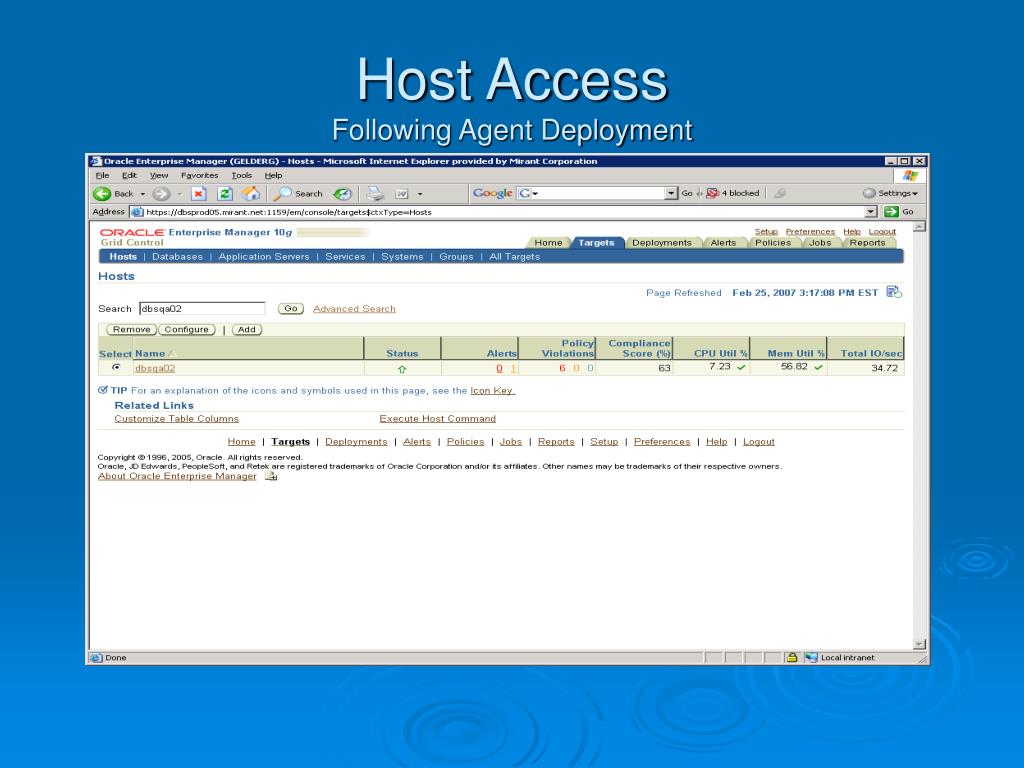Click the page scrollbar up arrow
The image size is (1024, 768).
[x=920, y=227]
